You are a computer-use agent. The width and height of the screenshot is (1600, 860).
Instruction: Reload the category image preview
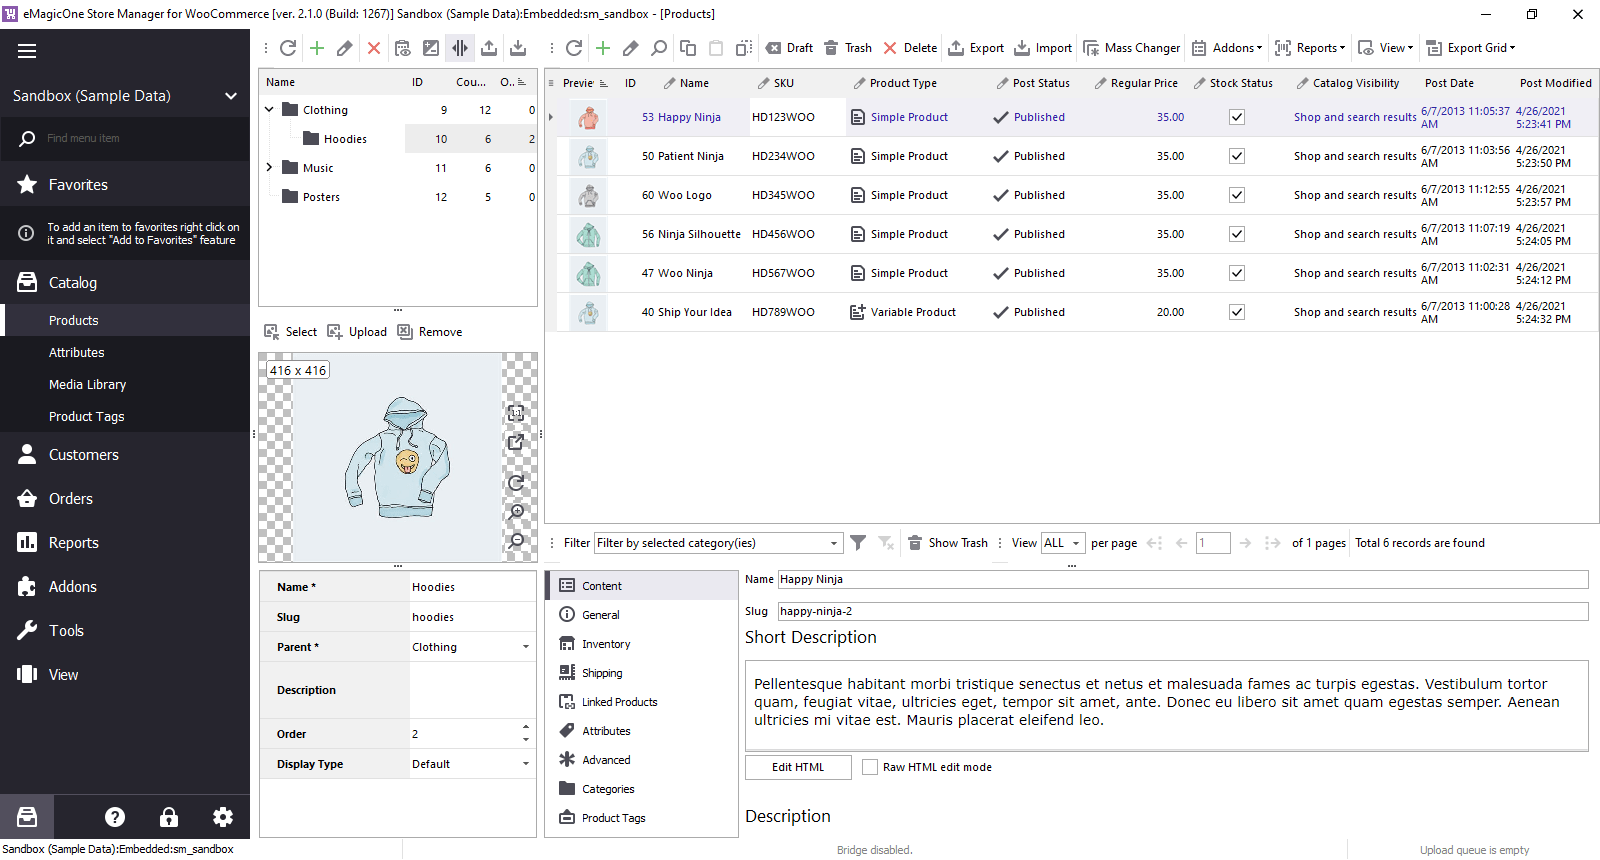pyautogui.click(x=516, y=483)
